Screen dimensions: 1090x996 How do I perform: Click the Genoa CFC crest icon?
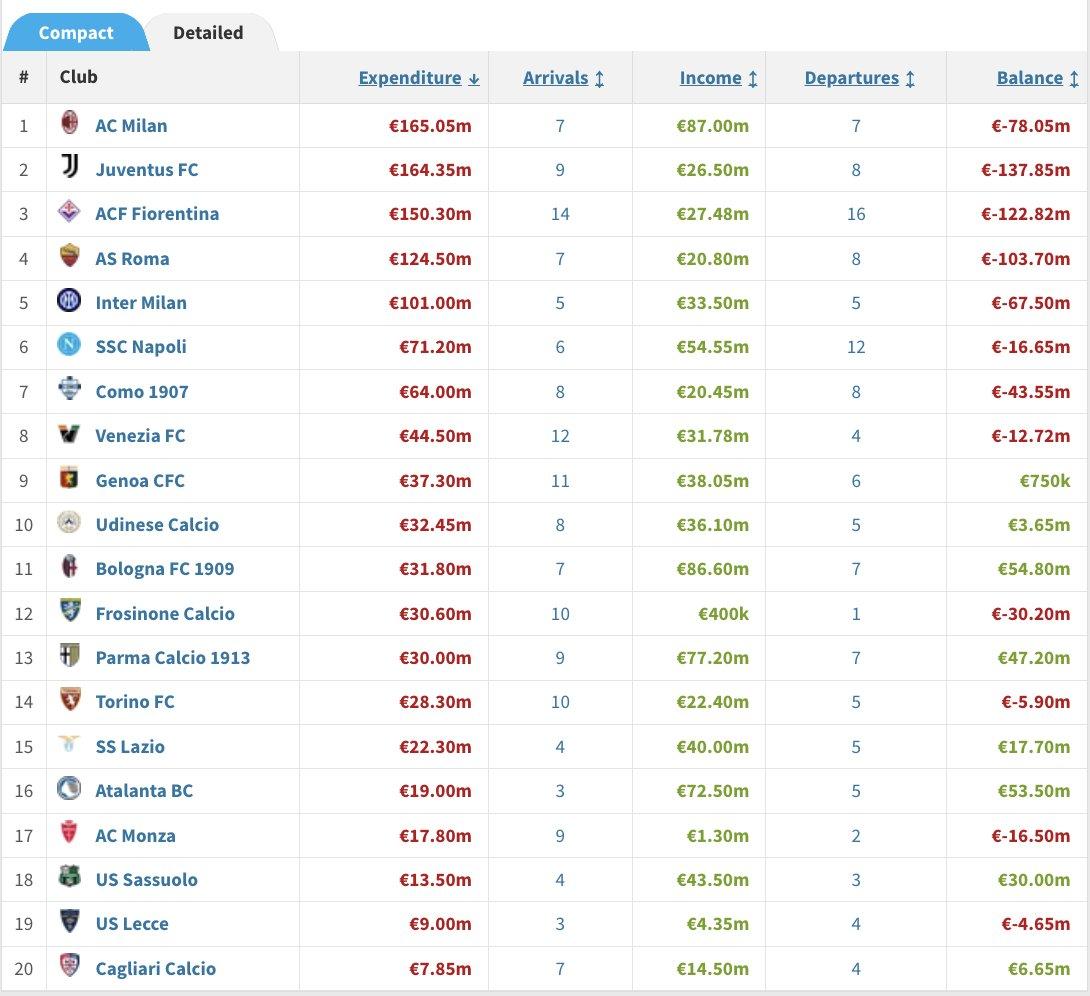tap(69, 477)
